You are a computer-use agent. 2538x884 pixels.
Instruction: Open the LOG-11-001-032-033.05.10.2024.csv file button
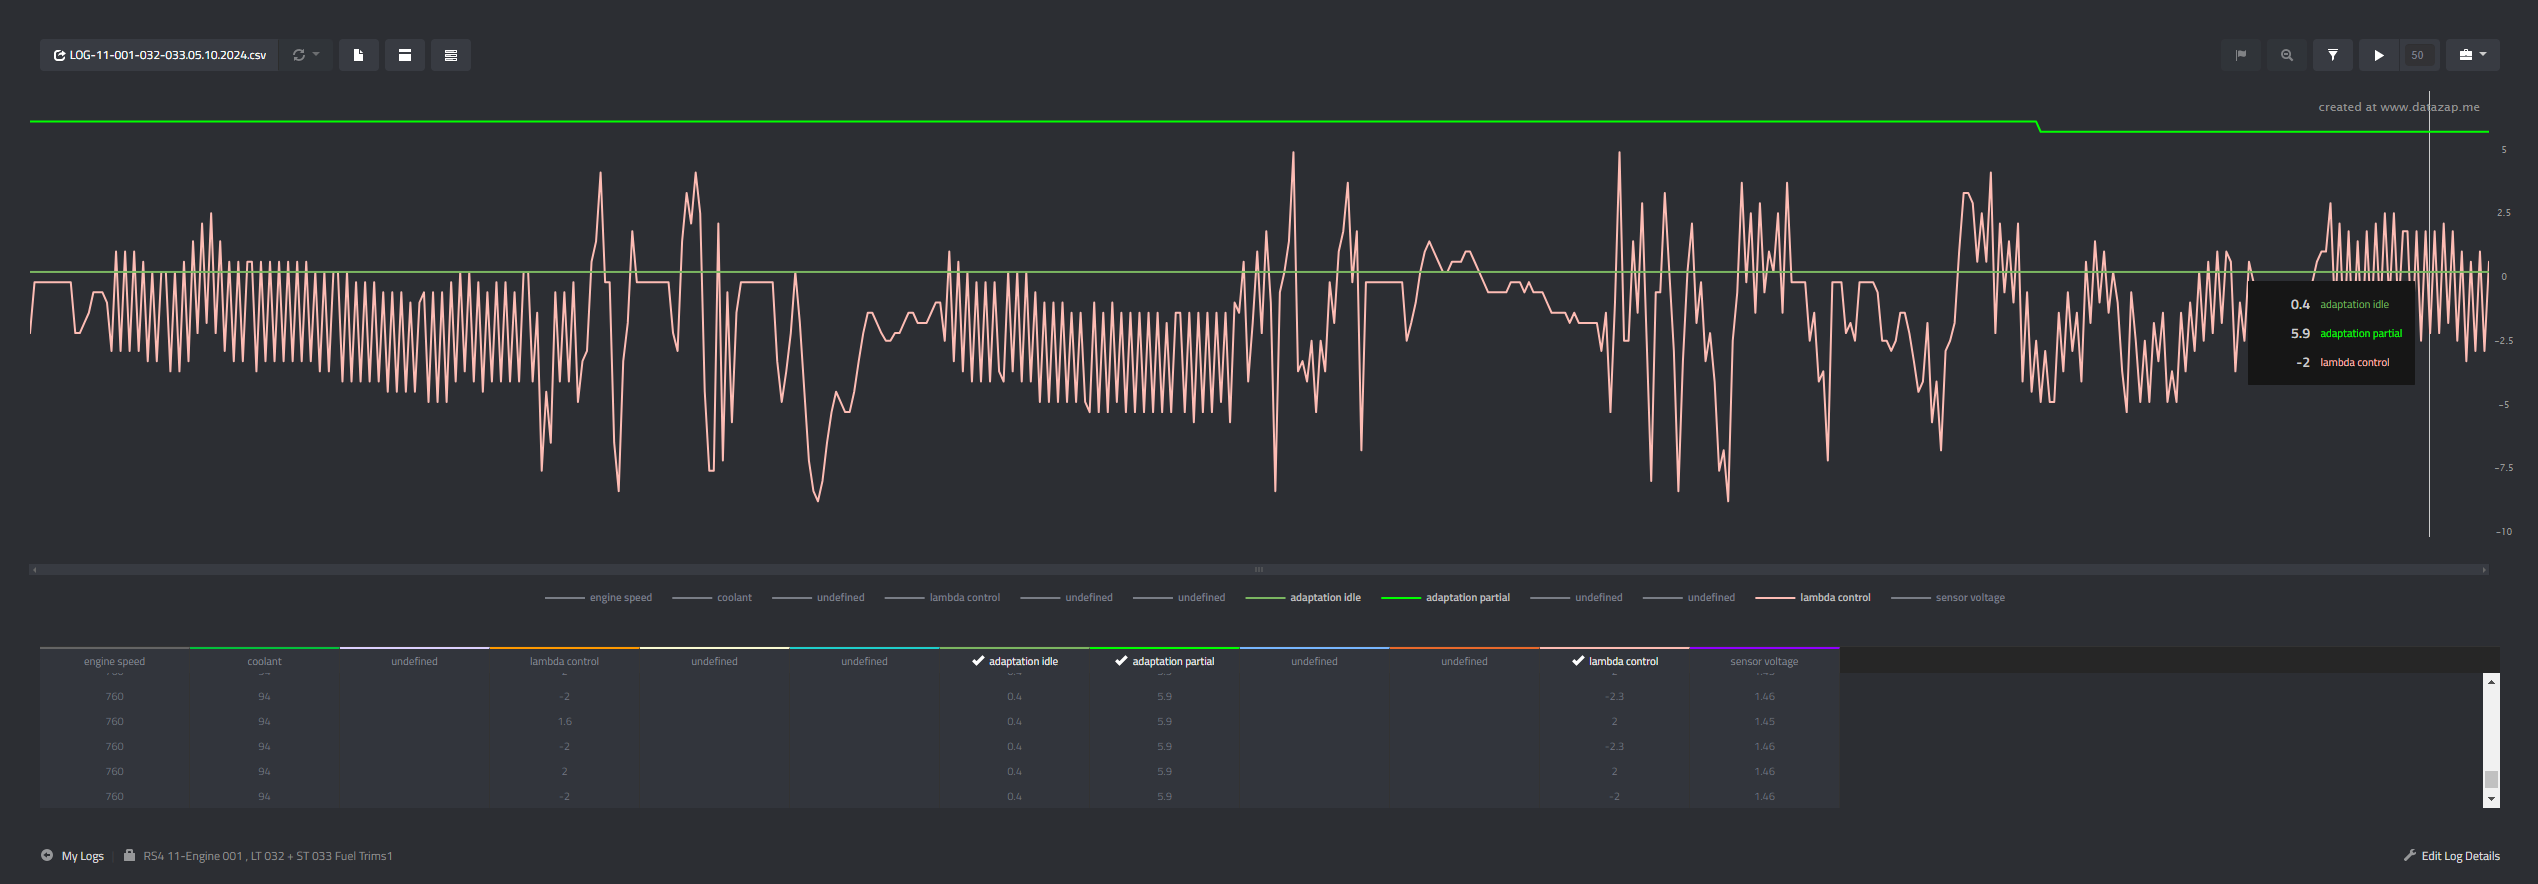point(159,55)
